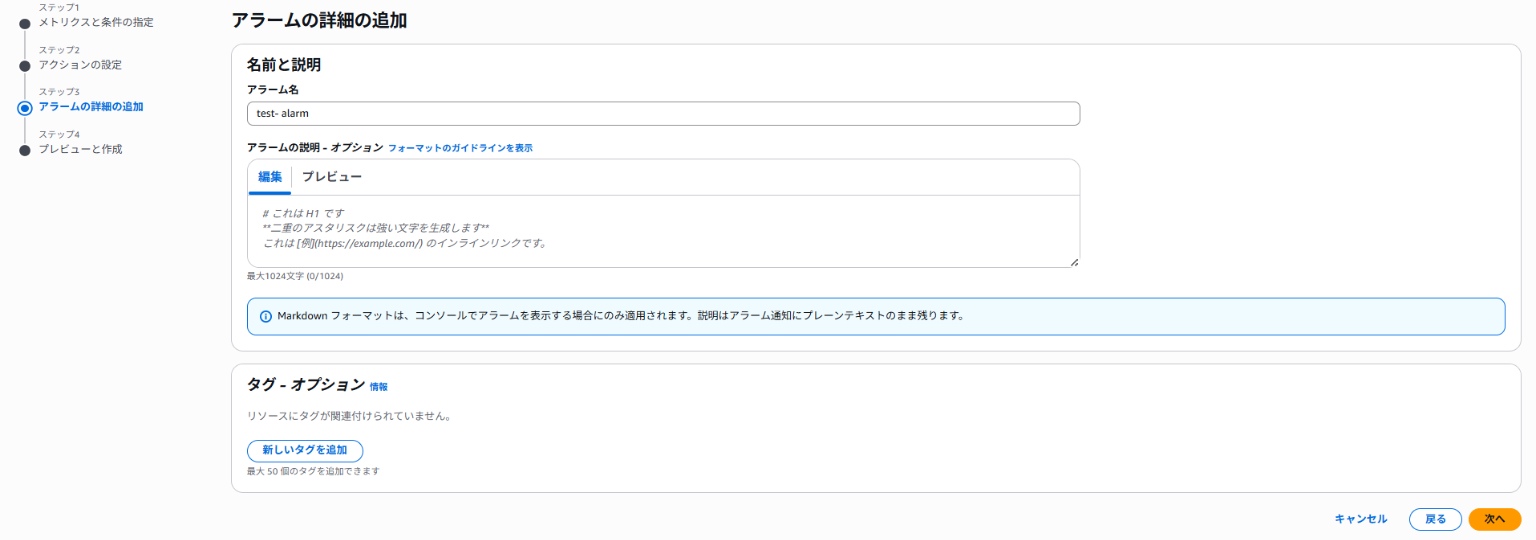Click the description box resize handle
Viewport: 1536px width, 540px height.
pos(1074,262)
